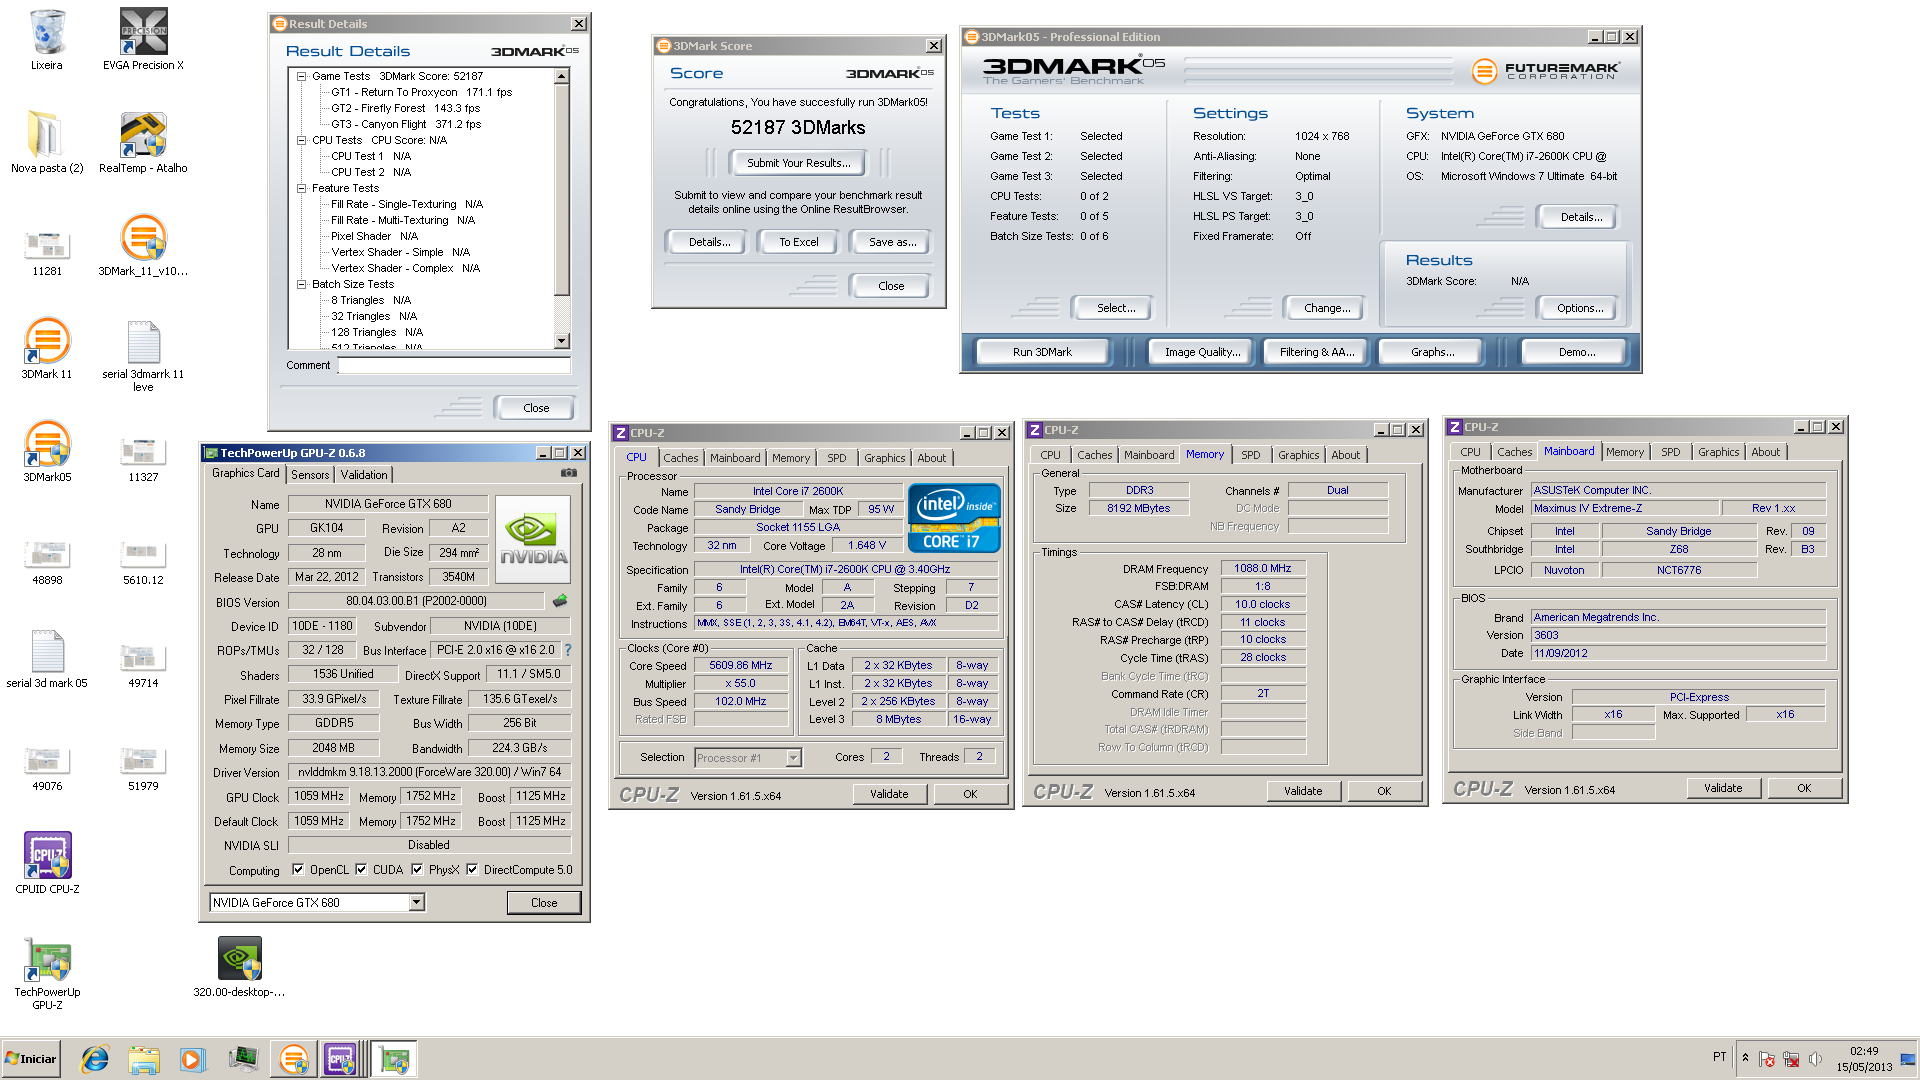The width and height of the screenshot is (1920, 1080).
Task: Open 320.00-desktop NVIDIA driver installer
Action: click(240, 966)
